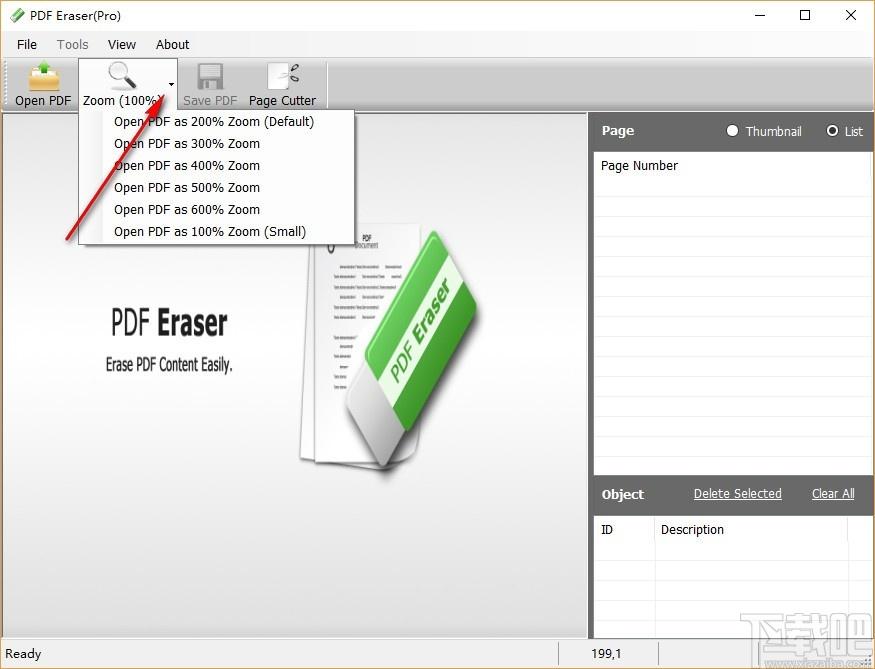Screen dimensions: 875x669
Task: Click the Zoom magnifier icon
Action: click(122, 76)
